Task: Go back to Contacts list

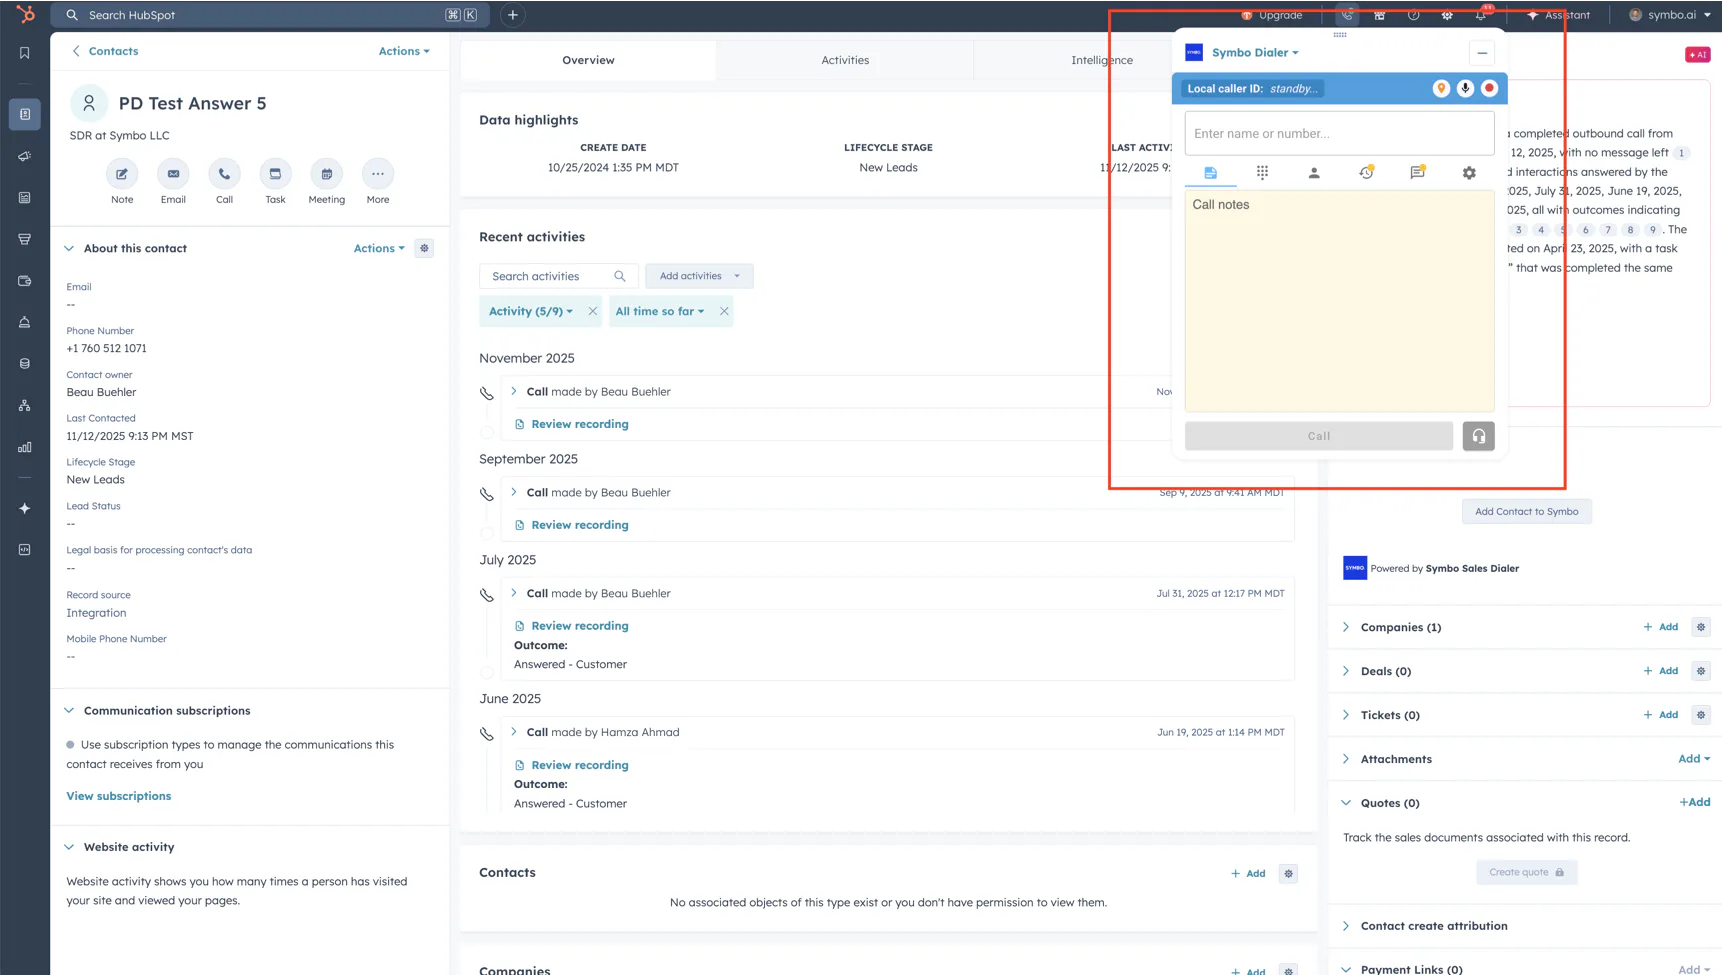Action: pyautogui.click(x=104, y=51)
